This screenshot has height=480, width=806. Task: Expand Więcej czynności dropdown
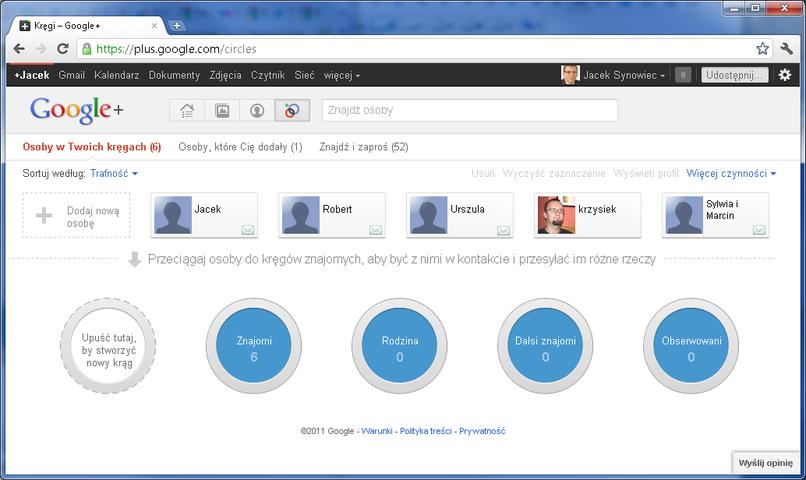tap(731, 173)
